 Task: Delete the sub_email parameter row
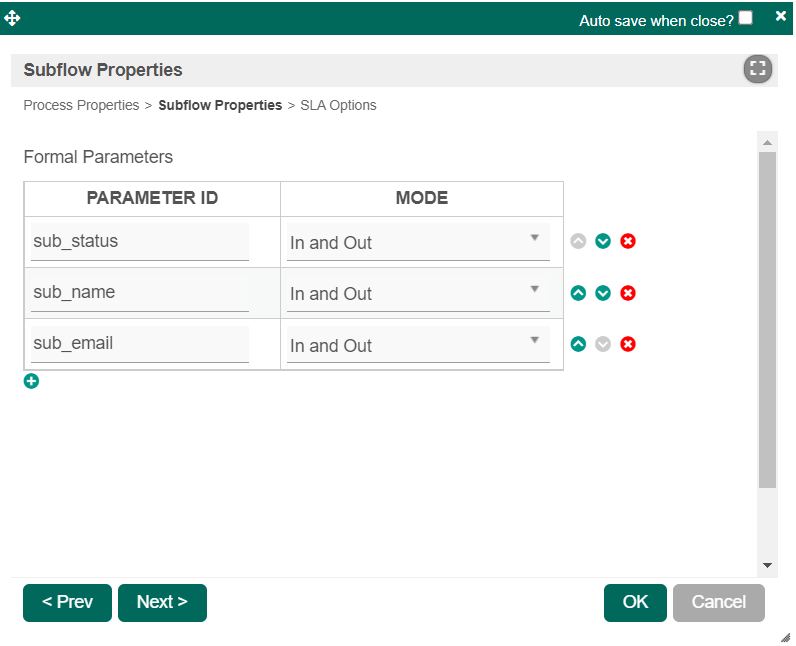pyautogui.click(x=628, y=344)
